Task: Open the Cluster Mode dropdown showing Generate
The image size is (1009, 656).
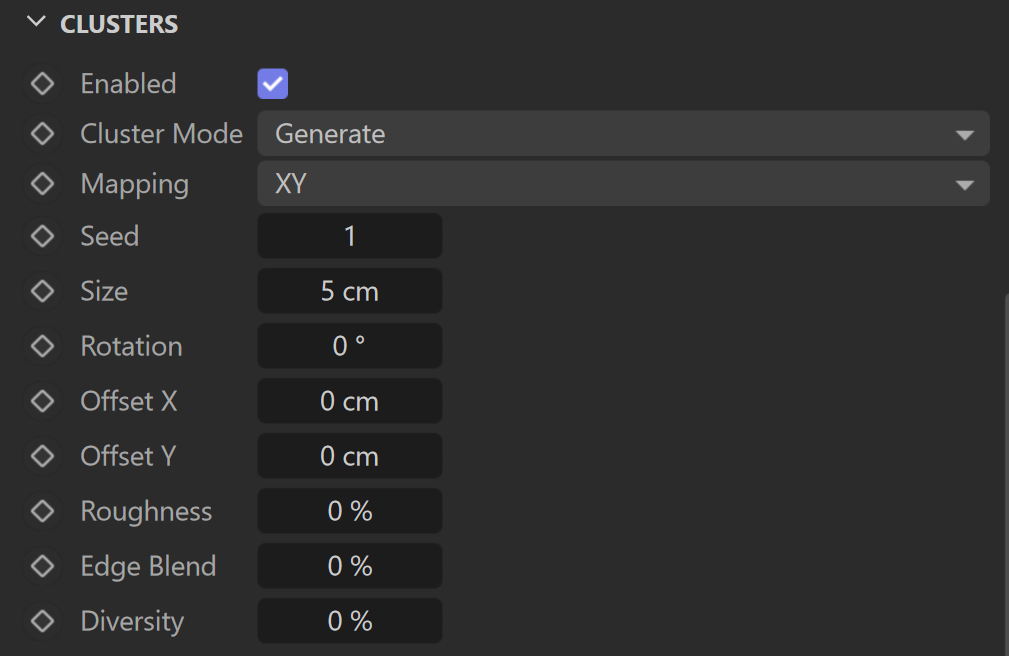Action: (x=623, y=134)
